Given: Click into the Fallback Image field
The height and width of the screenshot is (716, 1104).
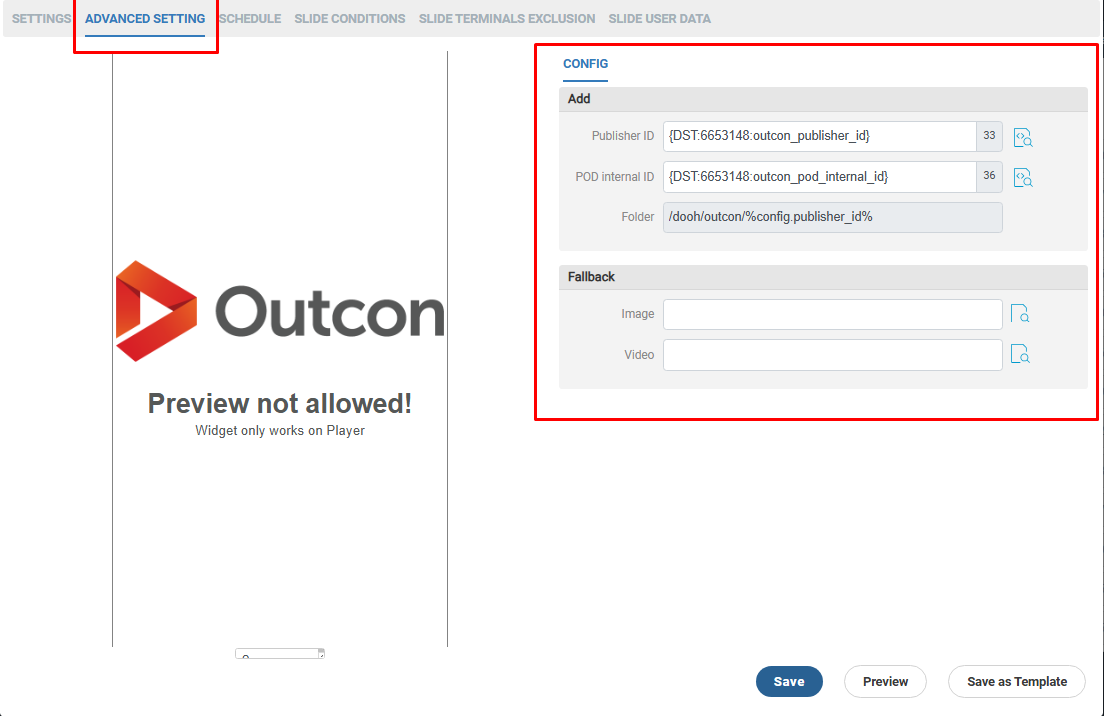Looking at the screenshot, I should [x=832, y=314].
